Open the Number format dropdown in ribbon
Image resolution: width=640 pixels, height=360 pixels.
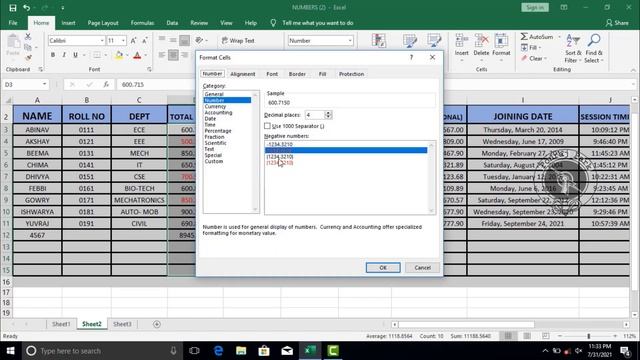(x=350, y=40)
